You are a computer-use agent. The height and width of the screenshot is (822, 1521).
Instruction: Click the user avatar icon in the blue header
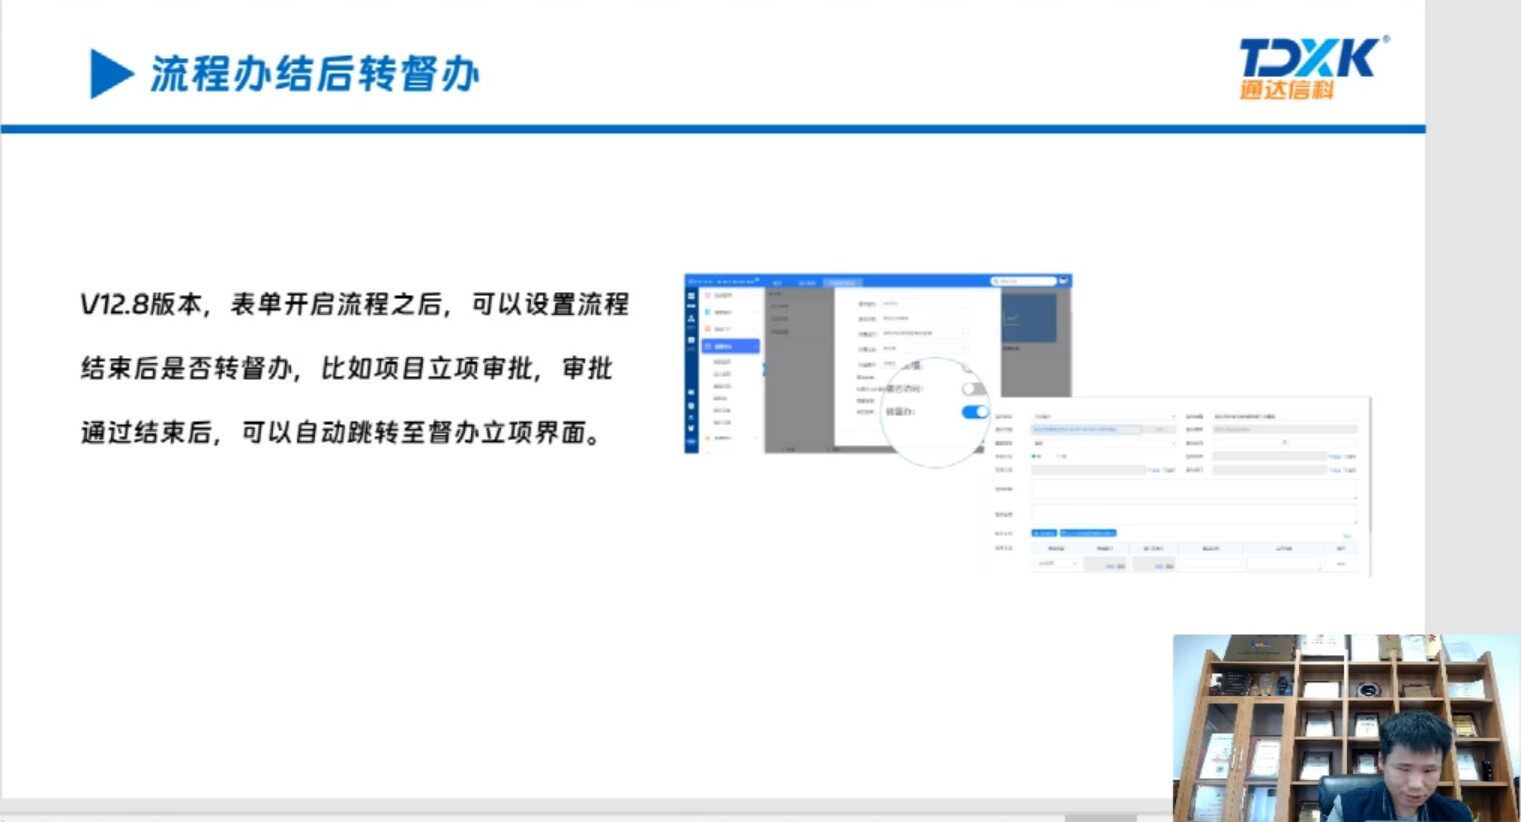coord(1064,281)
